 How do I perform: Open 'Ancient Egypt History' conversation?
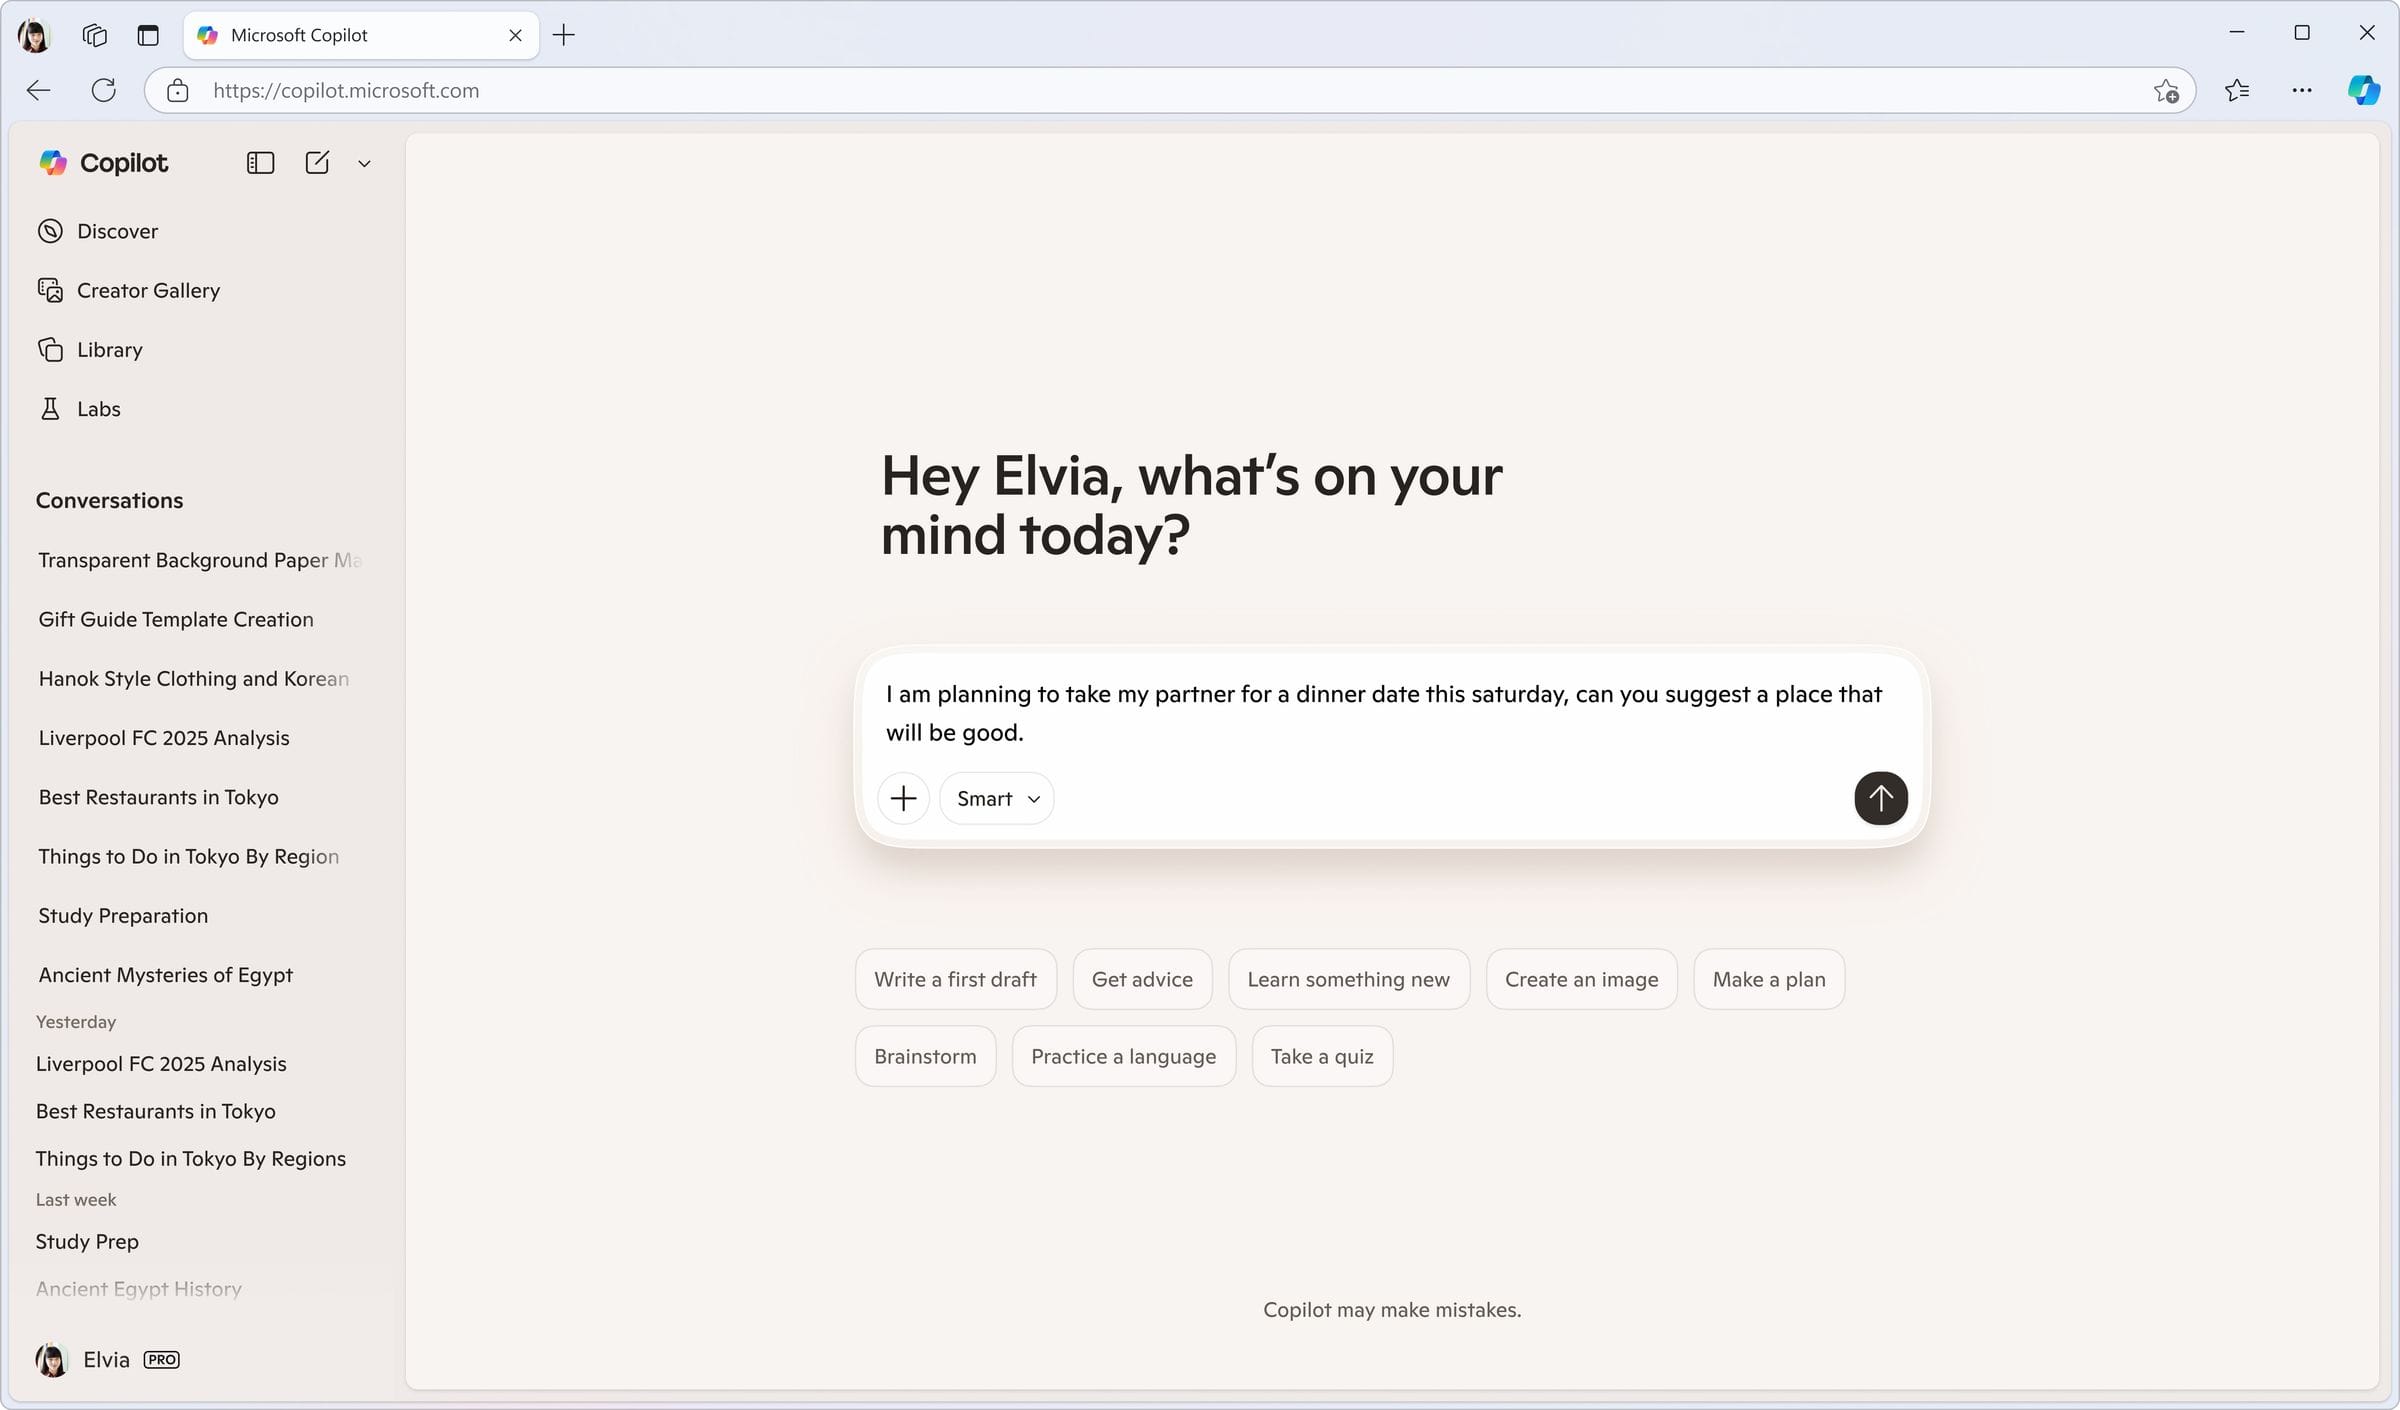[x=139, y=1289]
